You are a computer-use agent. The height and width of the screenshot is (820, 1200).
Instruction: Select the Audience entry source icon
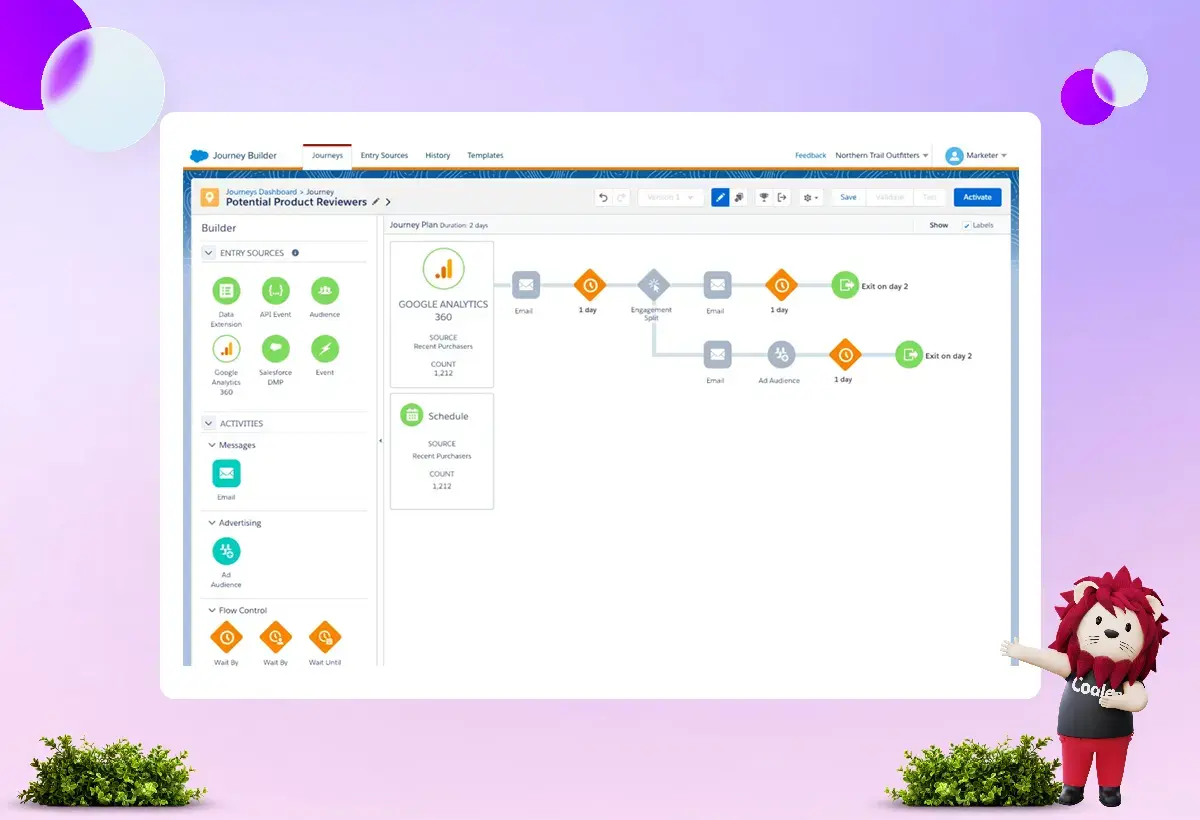(325, 291)
